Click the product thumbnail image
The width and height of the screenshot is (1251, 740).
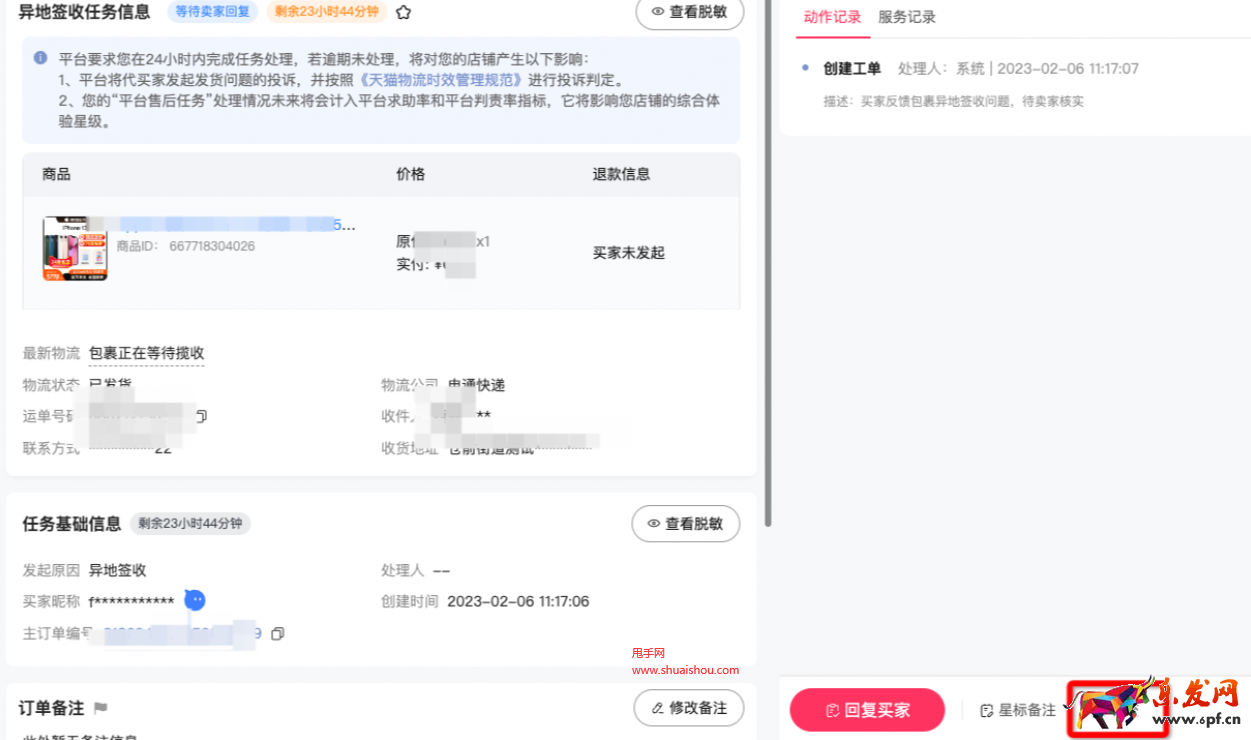tap(75, 248)
